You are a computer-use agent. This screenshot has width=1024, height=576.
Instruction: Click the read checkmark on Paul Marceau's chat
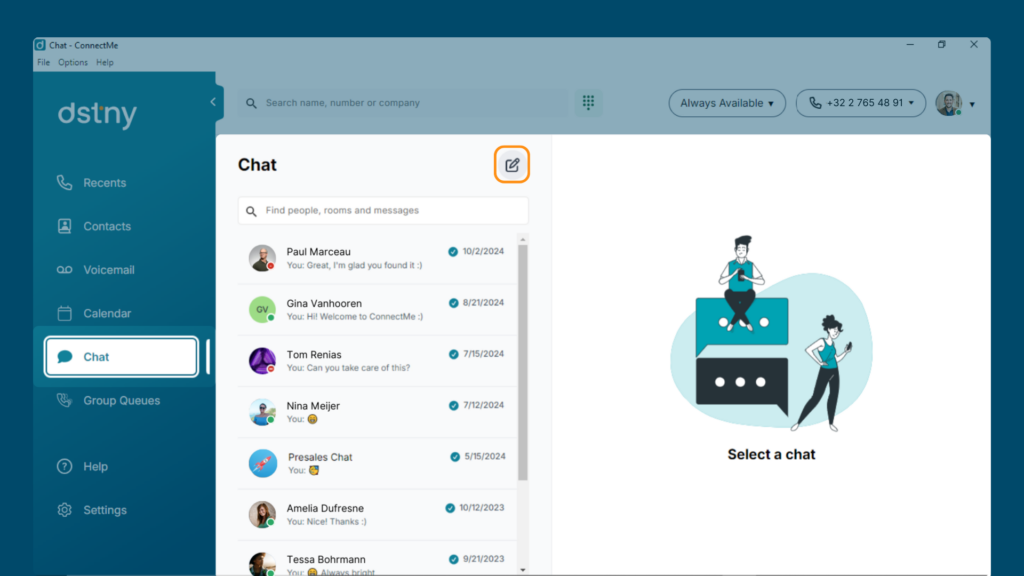tap(453, 251)
